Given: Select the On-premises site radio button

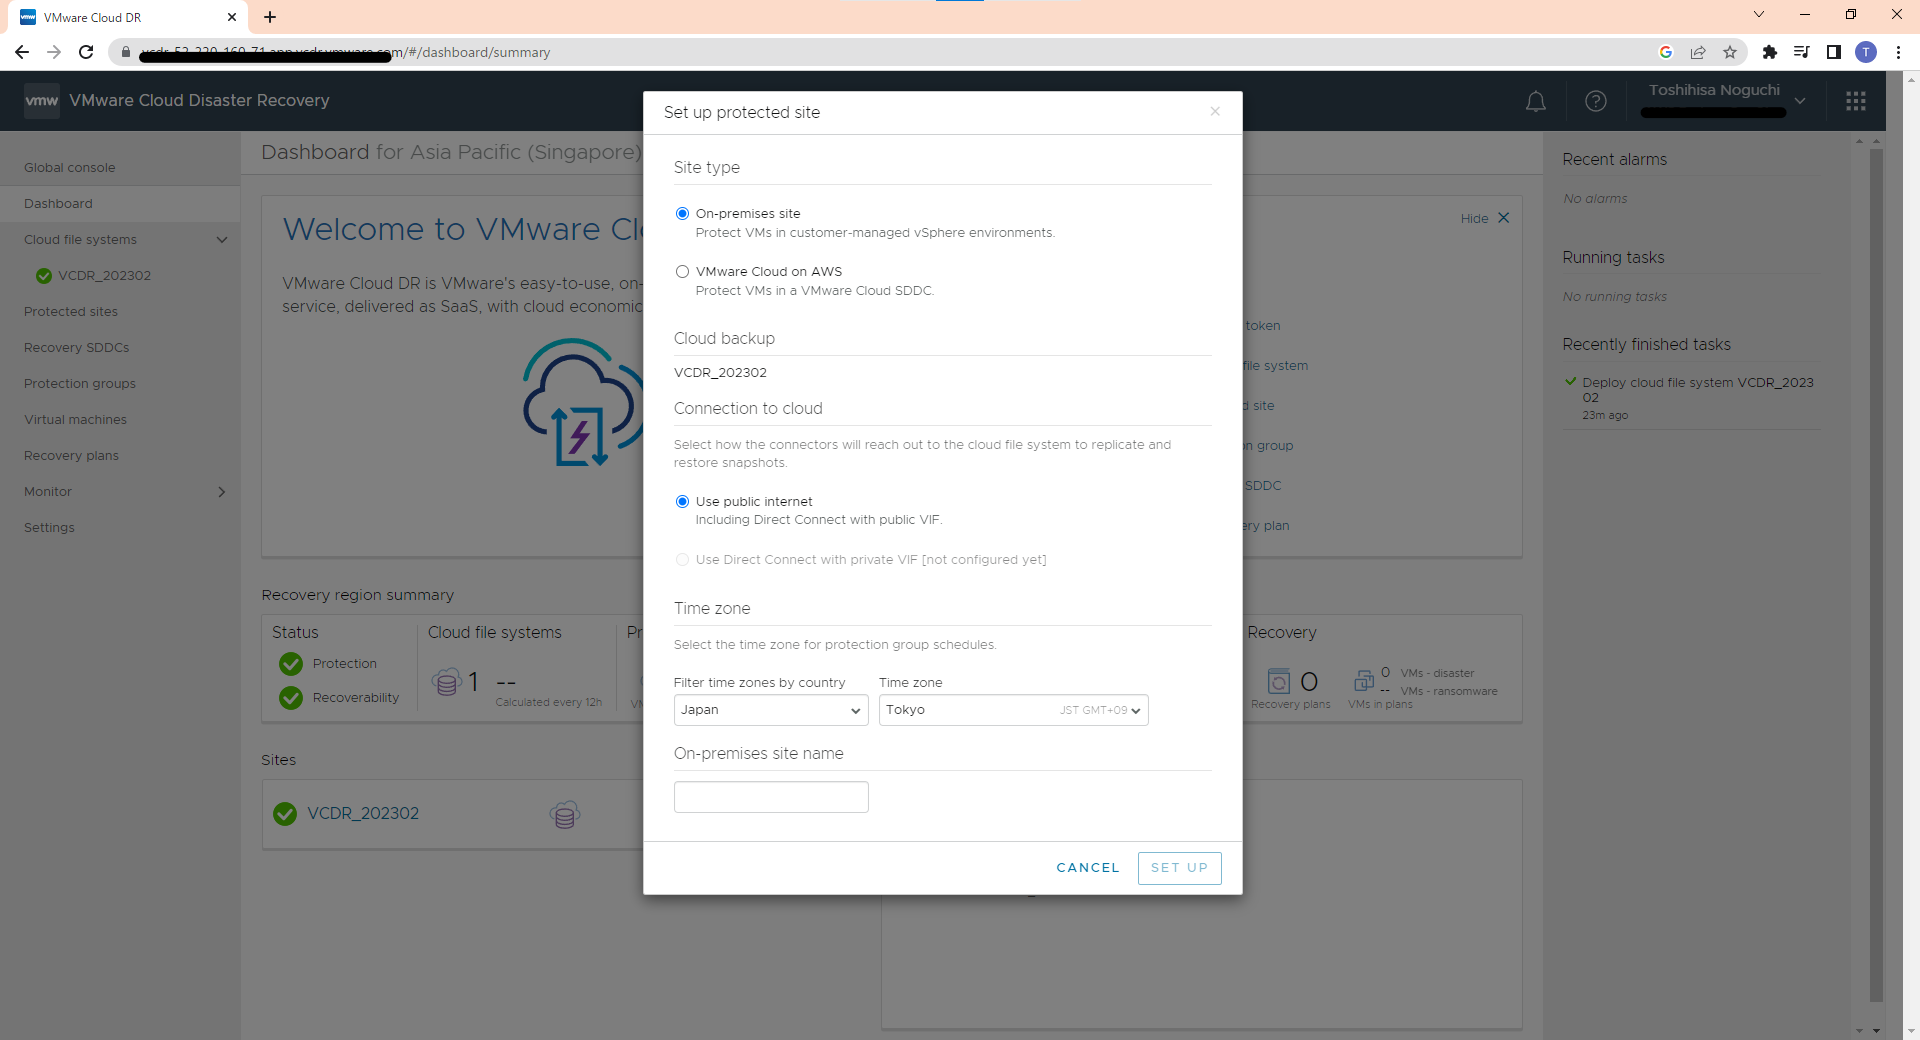Looking at the screenshot, I should click(x=683, y=213).
